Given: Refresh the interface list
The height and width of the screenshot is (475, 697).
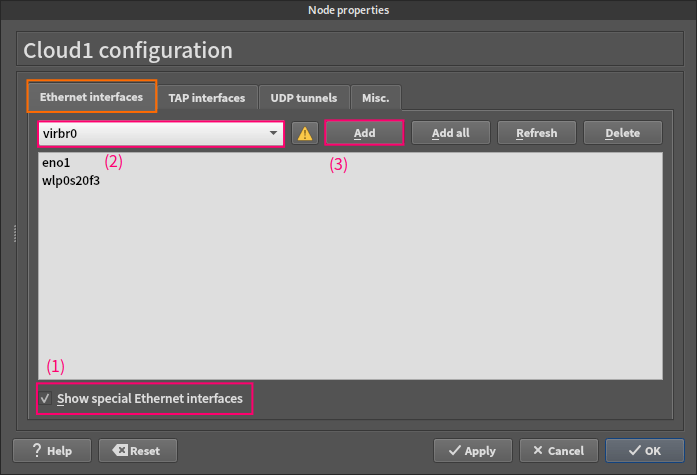Looking at the screenshot, I should (x=537, y=133).
